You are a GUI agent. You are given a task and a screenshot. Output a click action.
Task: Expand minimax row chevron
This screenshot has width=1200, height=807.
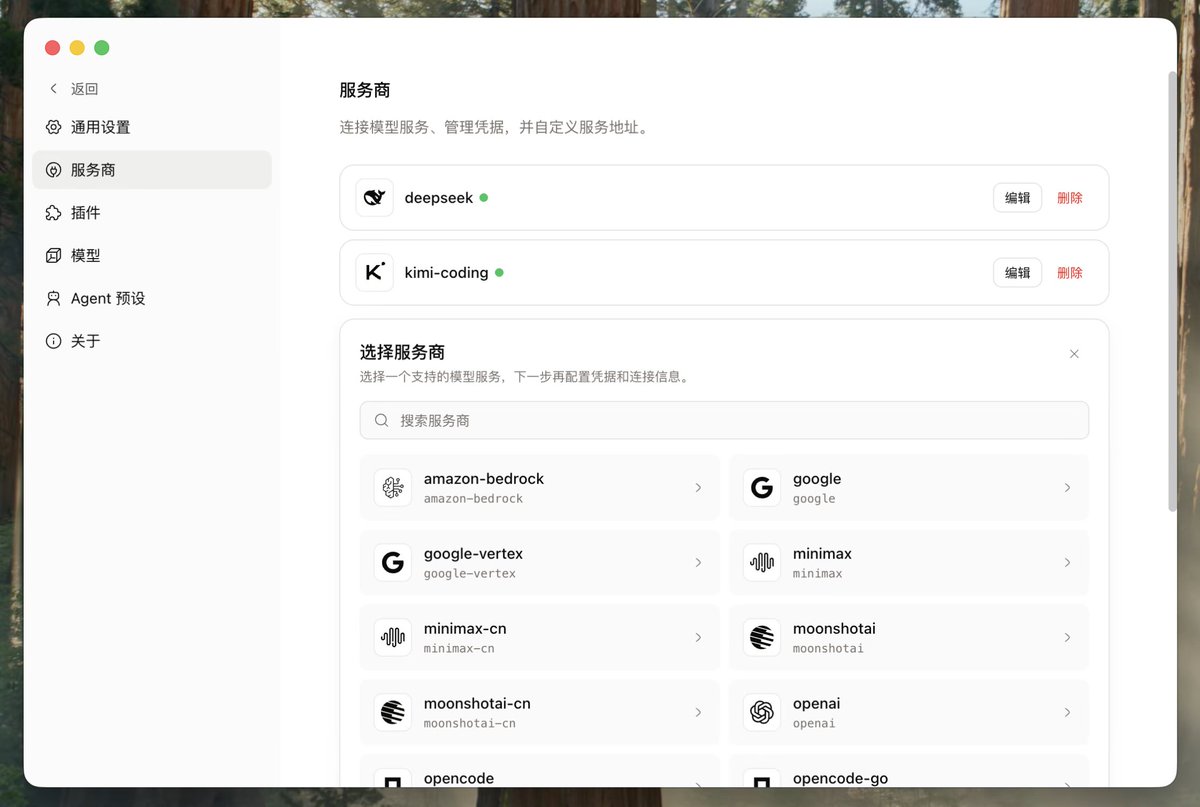[1067, 563]
